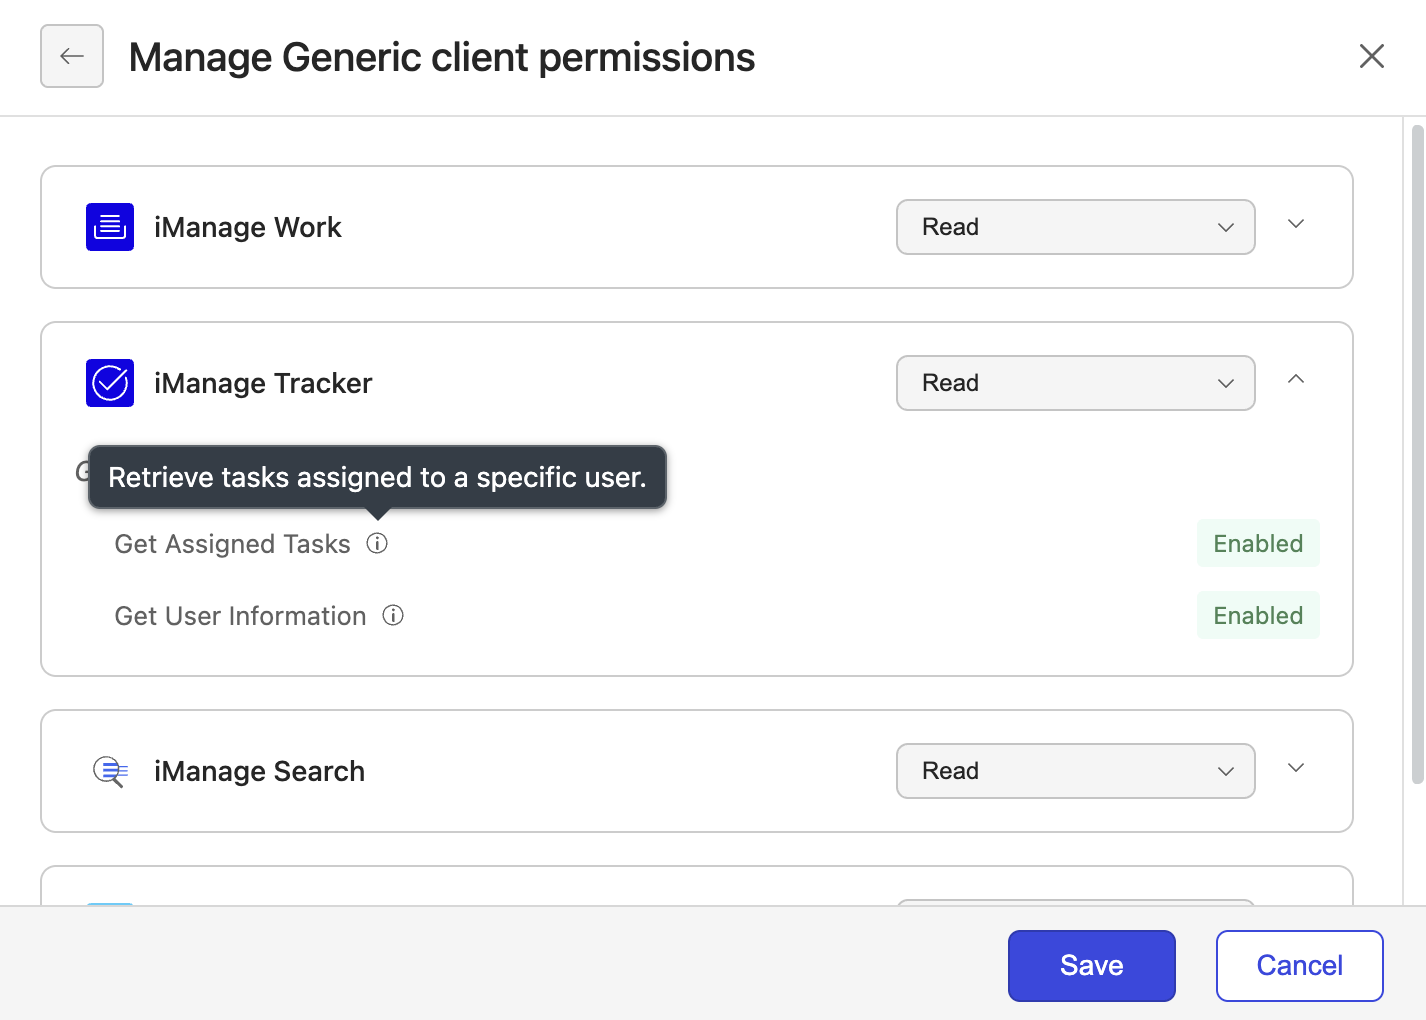
Task: Click the iManage Tracker checkmark icon
Action: [110, 383]
